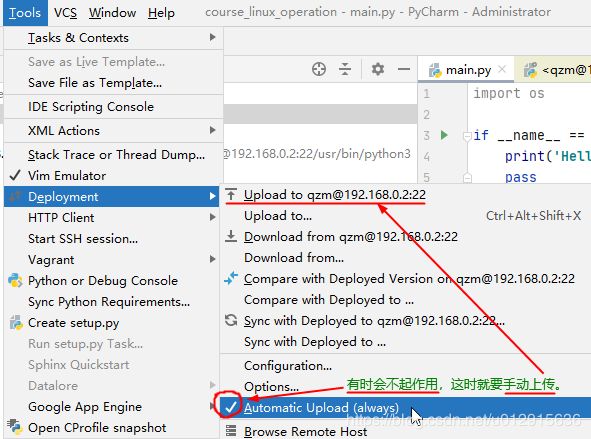Toggle Vim Emulator checkmark
This screenshot has height=439, width=591.
[14, 175]
